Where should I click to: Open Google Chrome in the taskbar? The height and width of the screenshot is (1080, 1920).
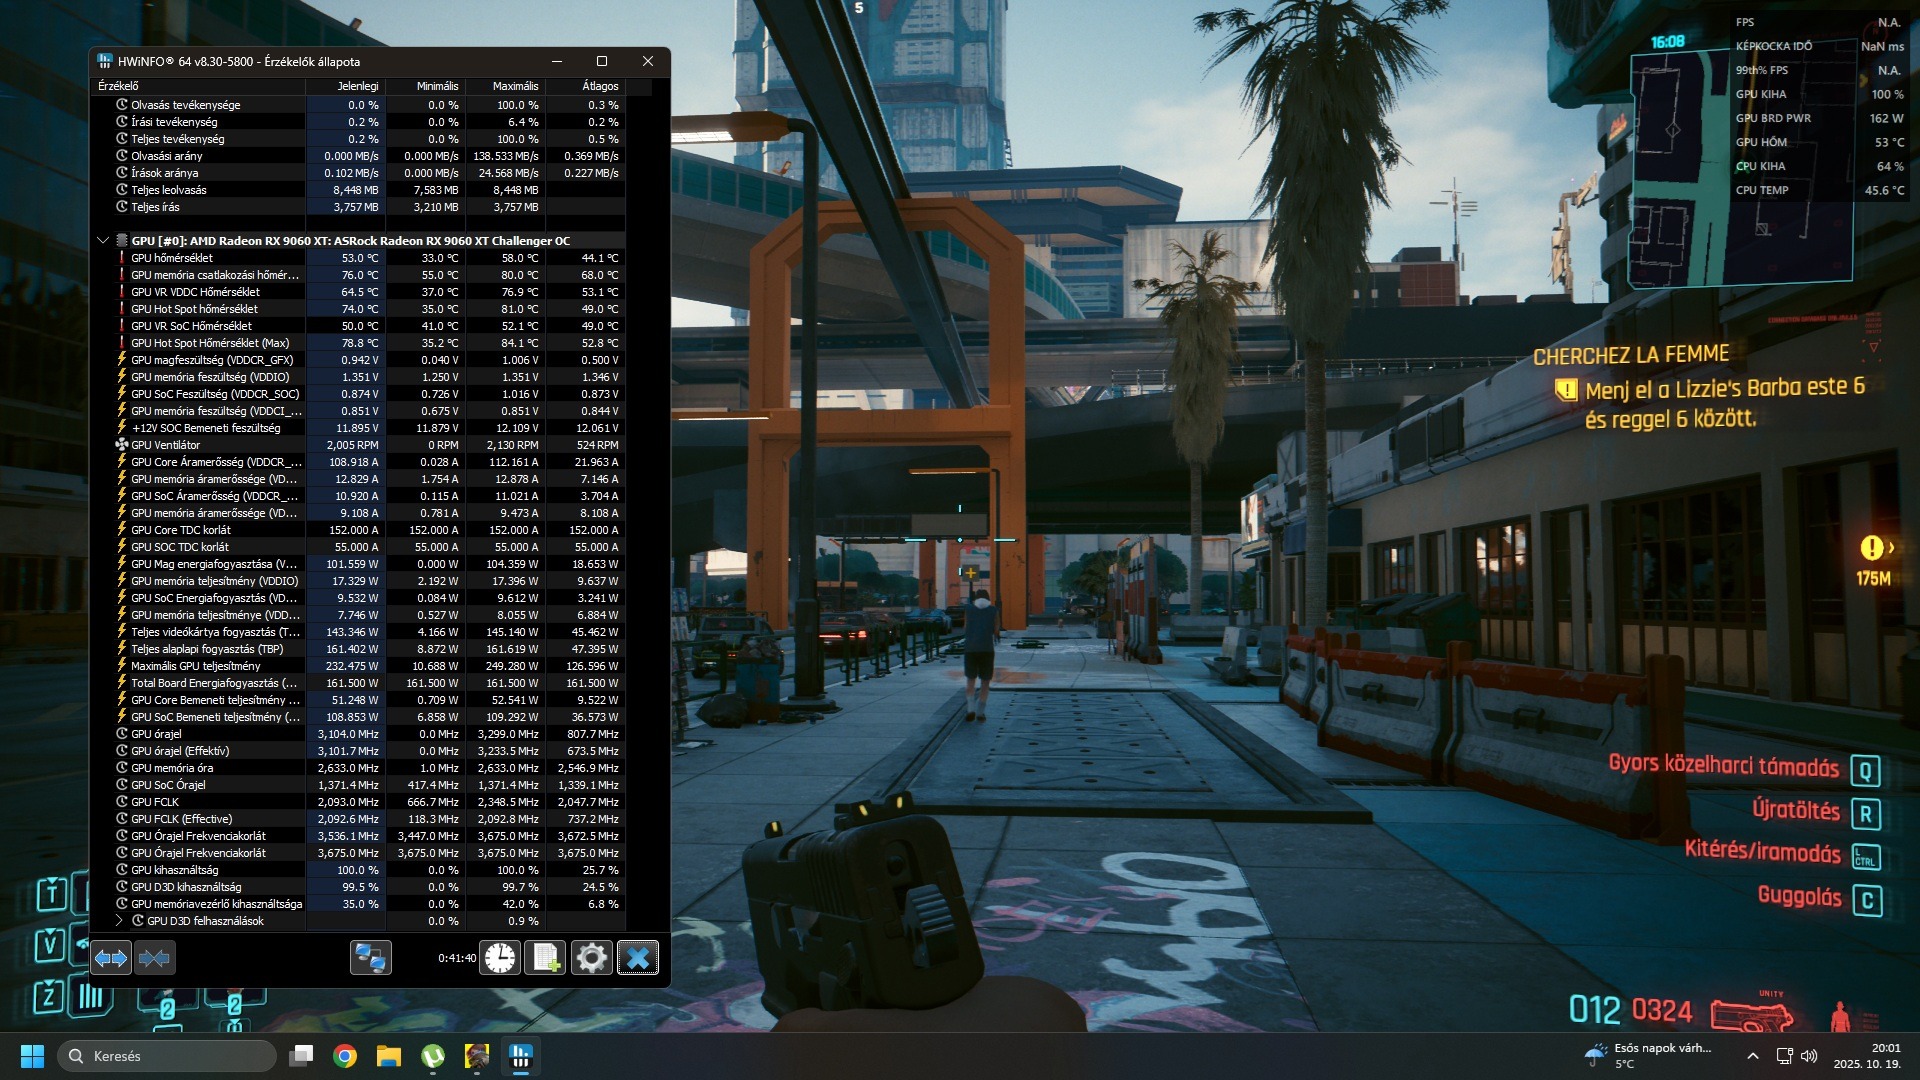pyautogui.click(x=345, y=1056)
